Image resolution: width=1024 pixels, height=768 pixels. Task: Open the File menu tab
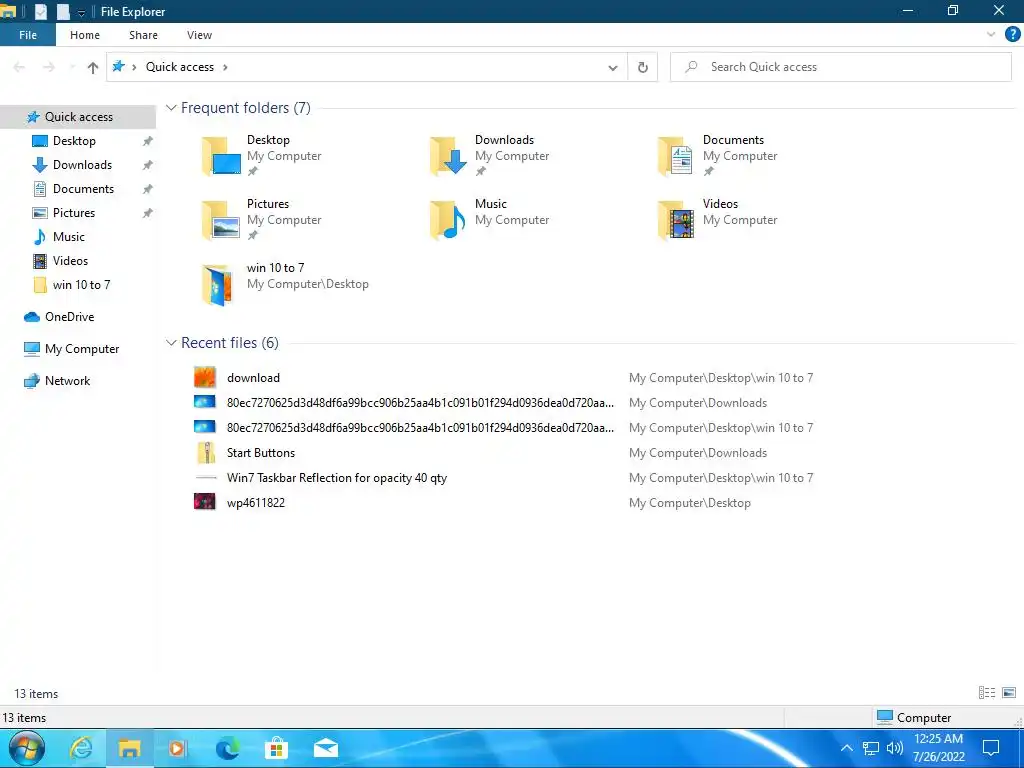coord(27,35)
